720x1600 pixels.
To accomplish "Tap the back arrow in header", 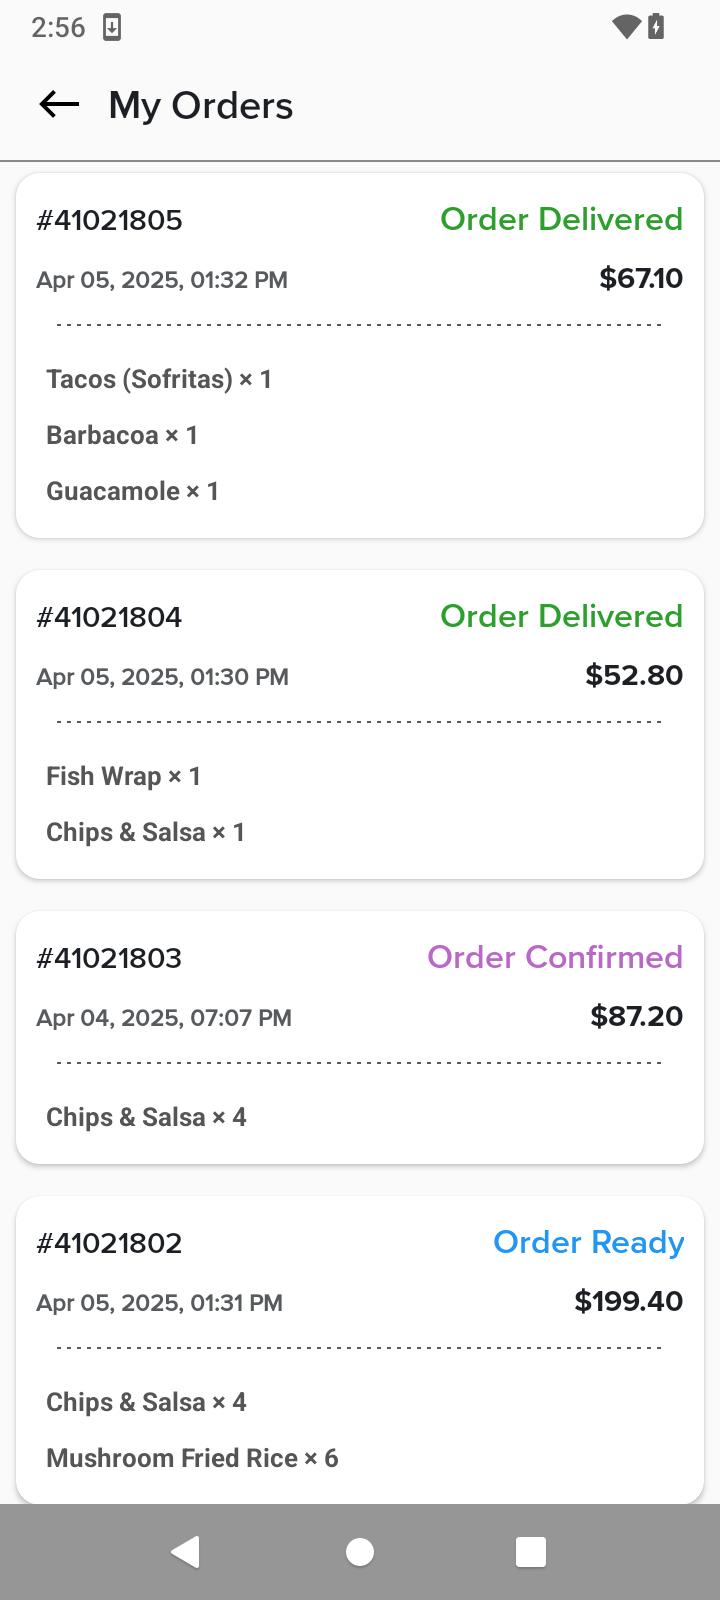I will (59, 104).
